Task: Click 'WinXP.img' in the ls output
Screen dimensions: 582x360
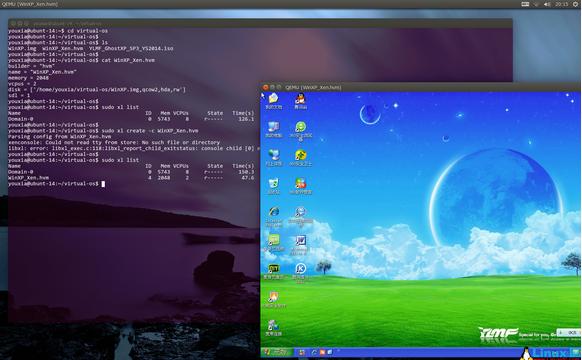Action: tap(22, 48)
